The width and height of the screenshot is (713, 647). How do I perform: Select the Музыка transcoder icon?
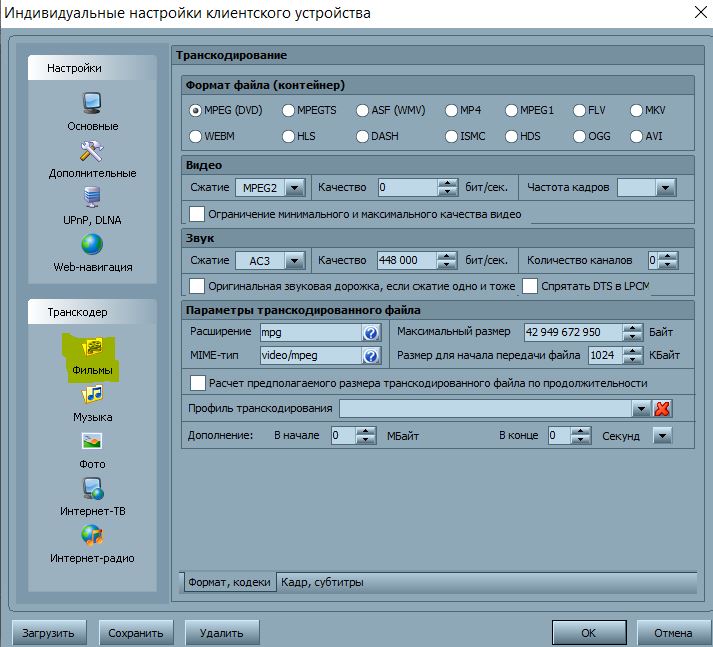92,395
